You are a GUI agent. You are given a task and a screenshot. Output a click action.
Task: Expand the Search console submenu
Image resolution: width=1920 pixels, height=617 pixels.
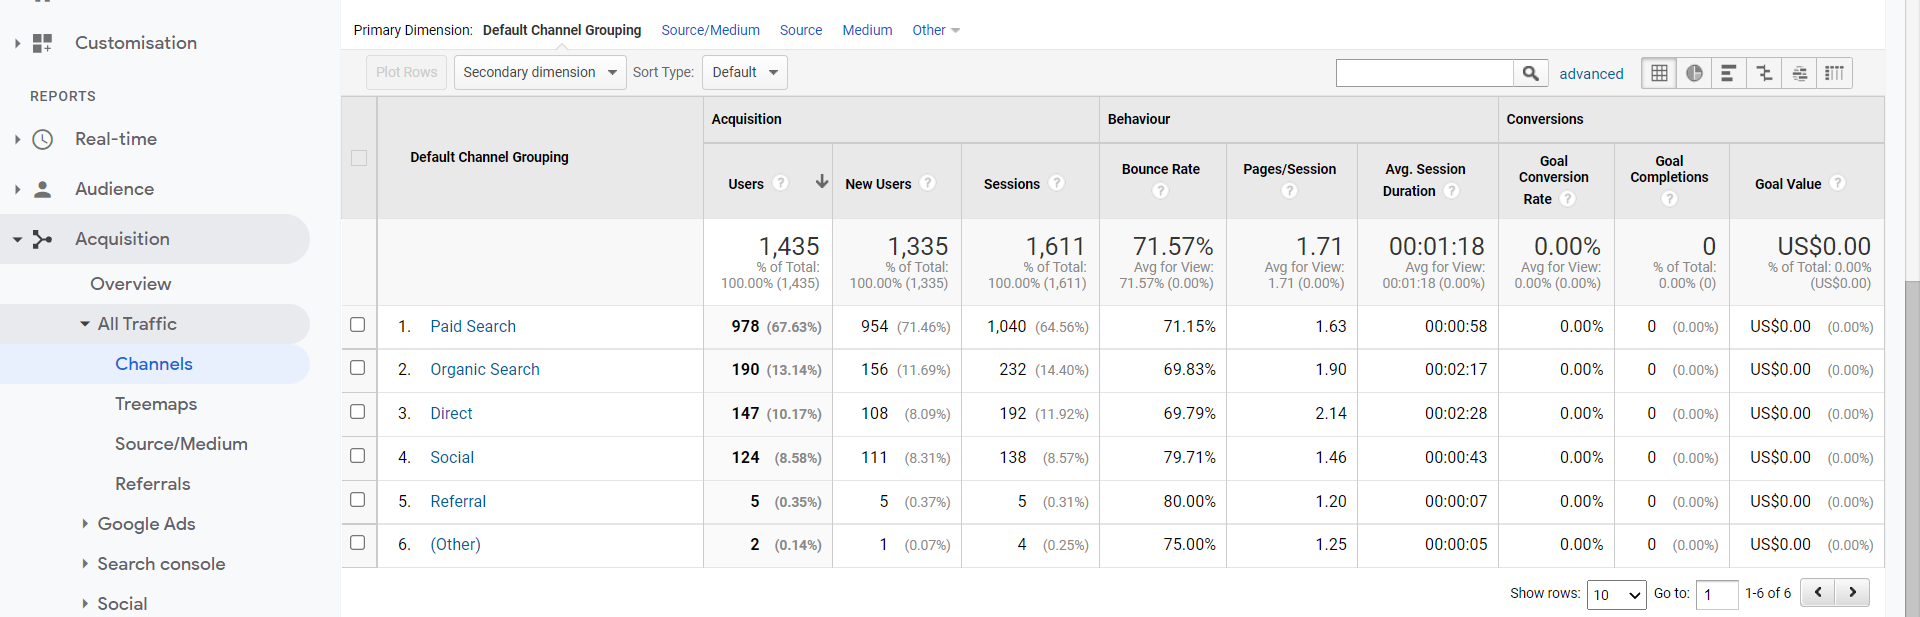click(85, 563)
